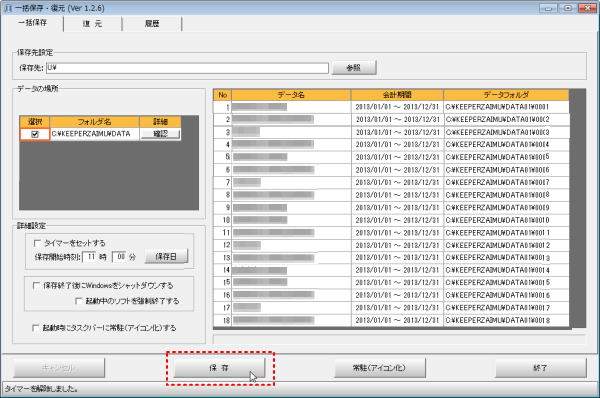The width and height of the screenshot is (600, 398).
Task: Check 起動中のソフトを強制終了する option
Action: [x=79, y=301]
